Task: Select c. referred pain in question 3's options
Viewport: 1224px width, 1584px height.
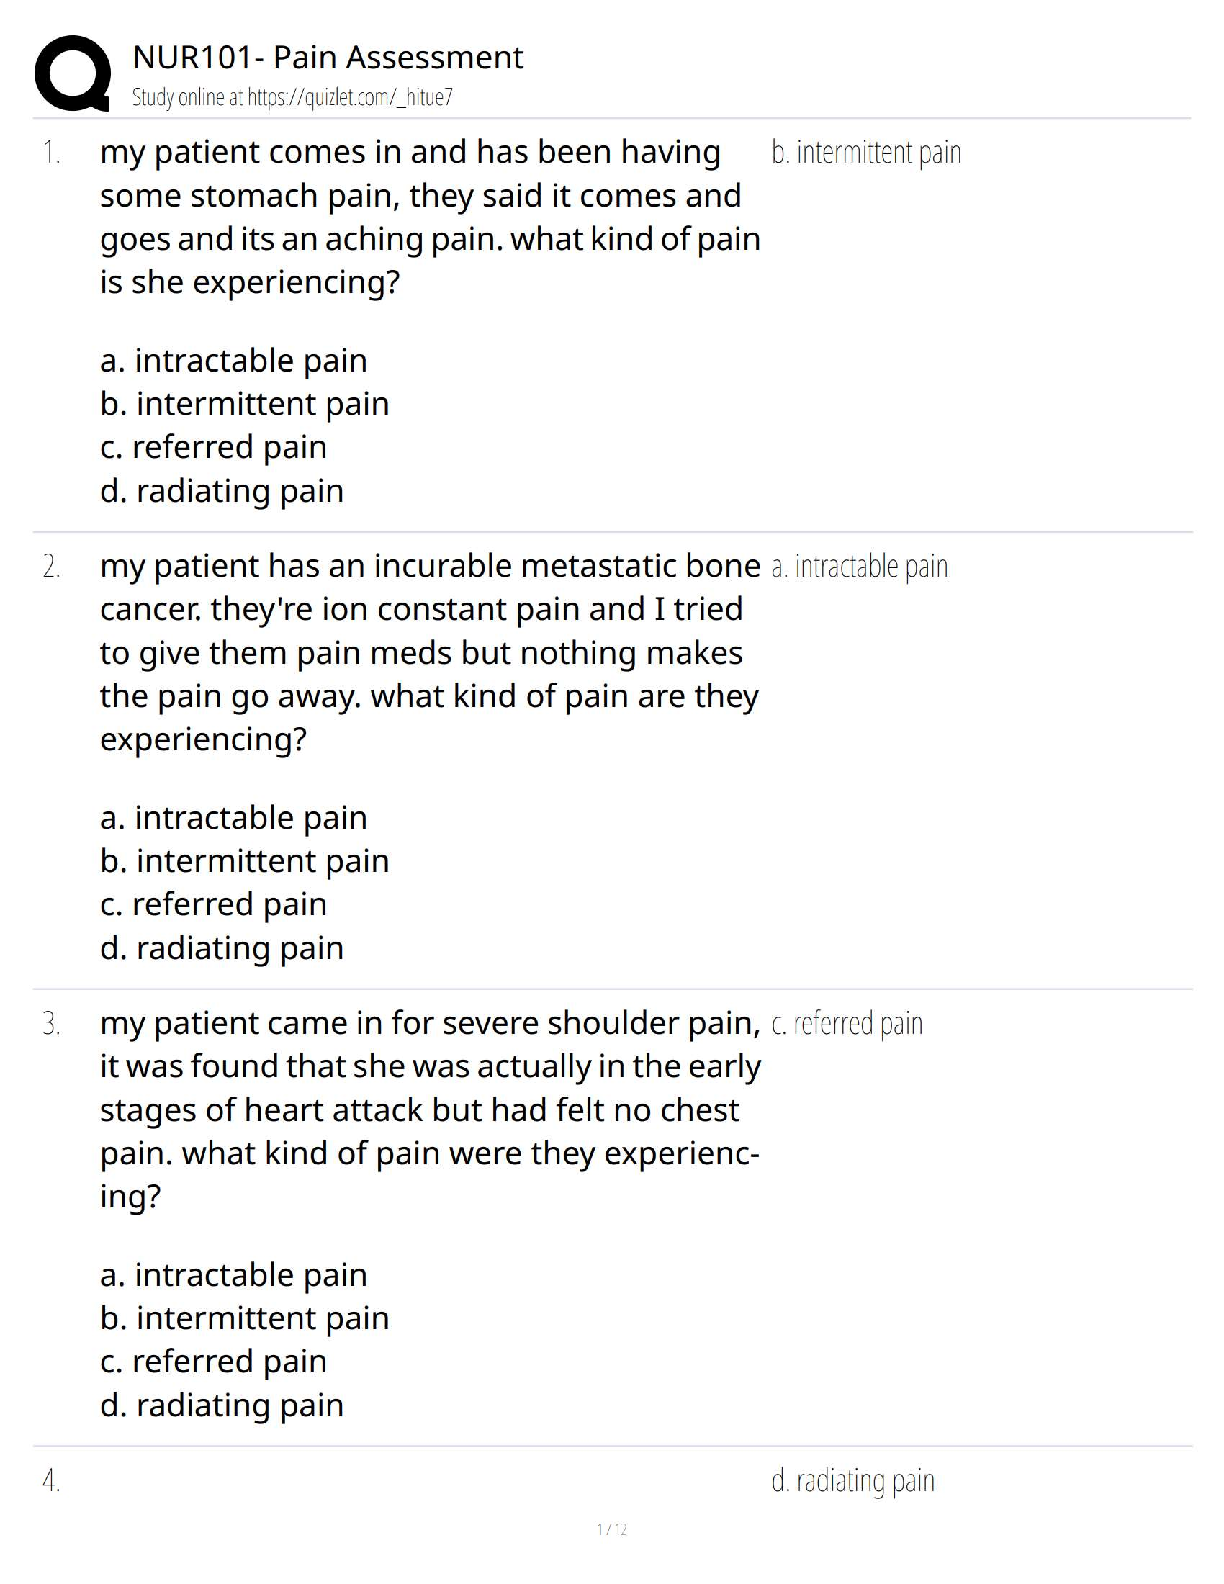Action: [x=213, y=1361]
